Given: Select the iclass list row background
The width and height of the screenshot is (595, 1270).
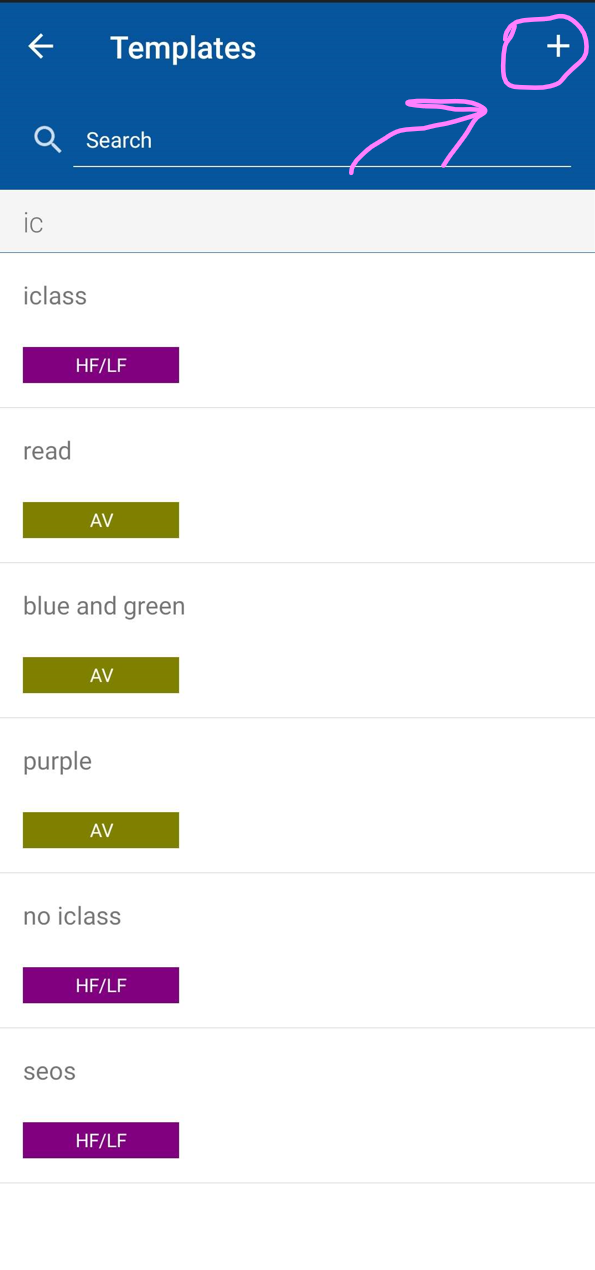Looking at the screenshot, I should tap(297, 330).
